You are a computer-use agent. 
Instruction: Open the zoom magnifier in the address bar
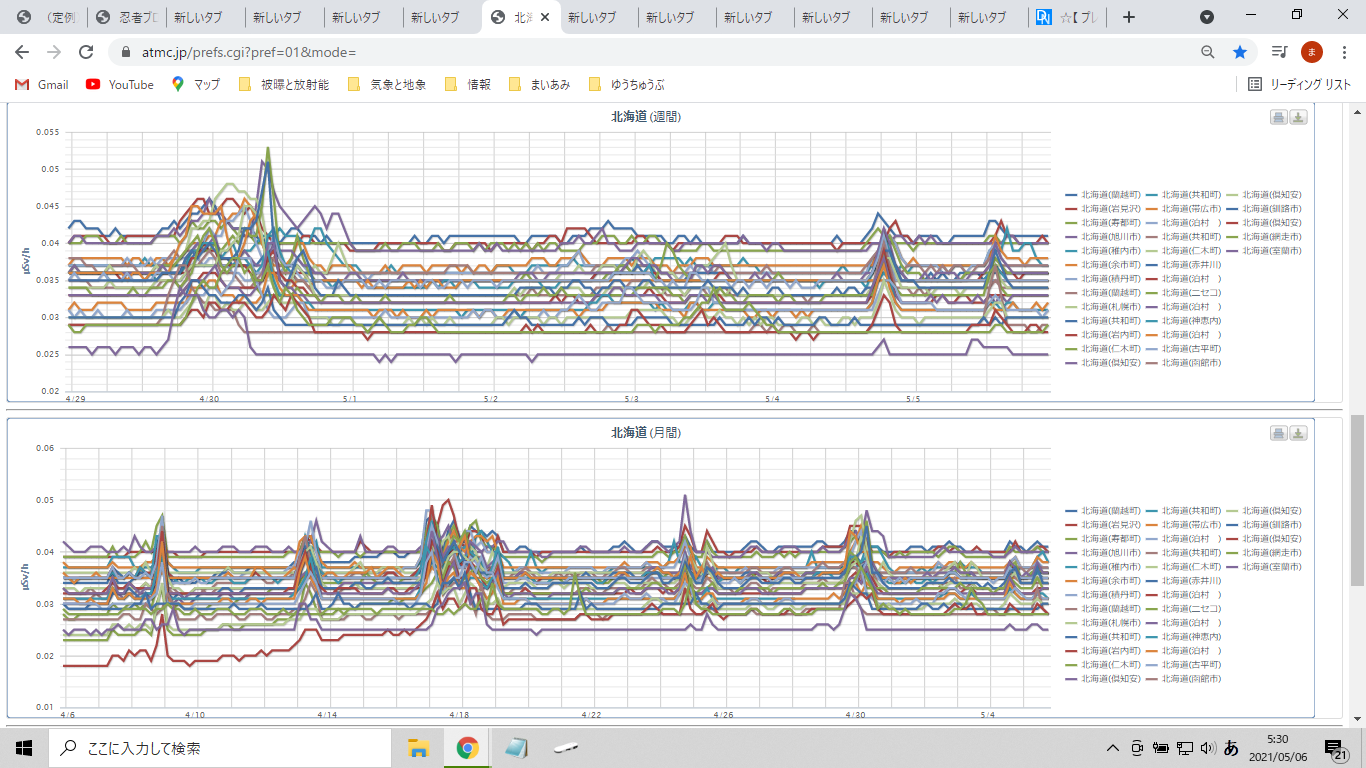click(x=1208, y=52)
